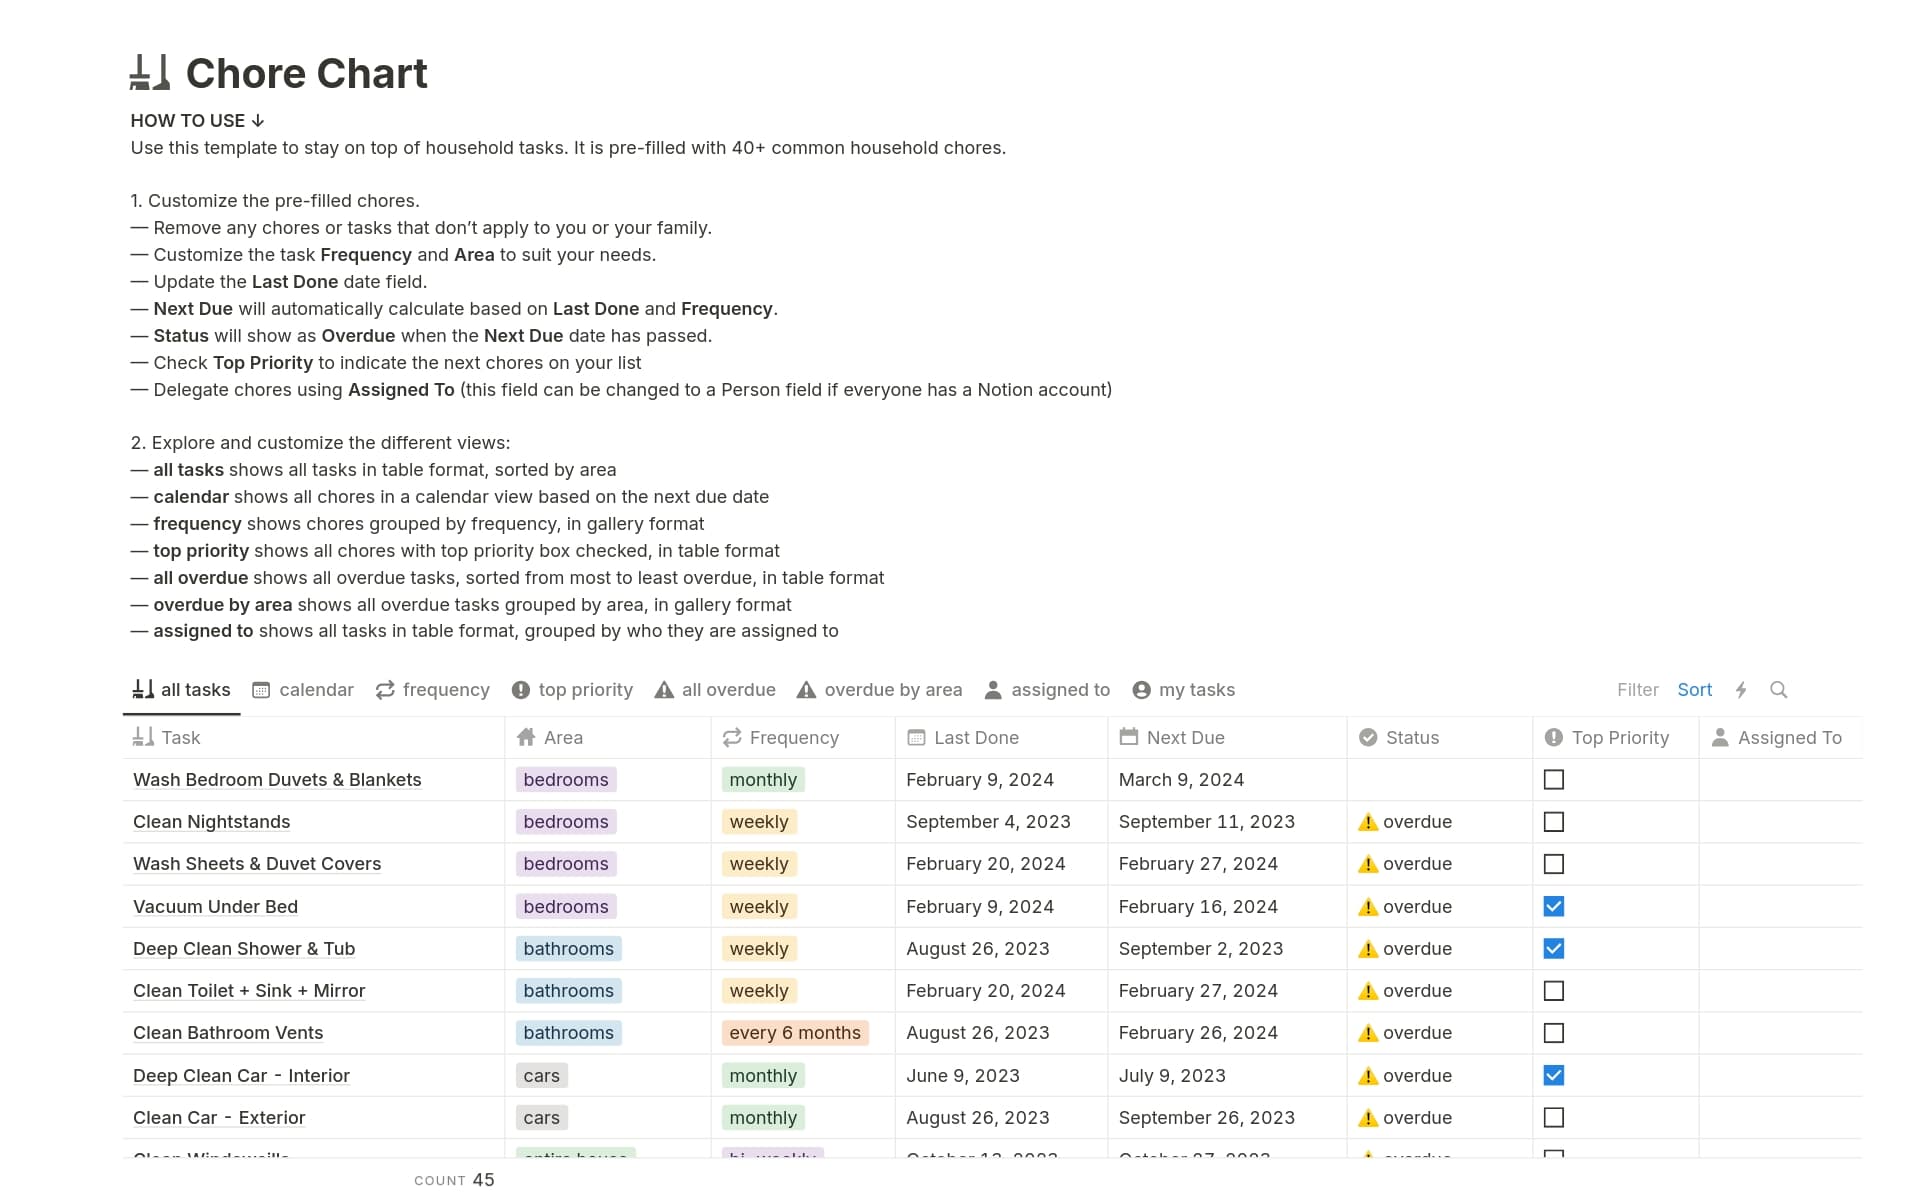Viewport: 1920px width, 1199px height.
Task: Click the all overdue warning icon
Action: 664,689
